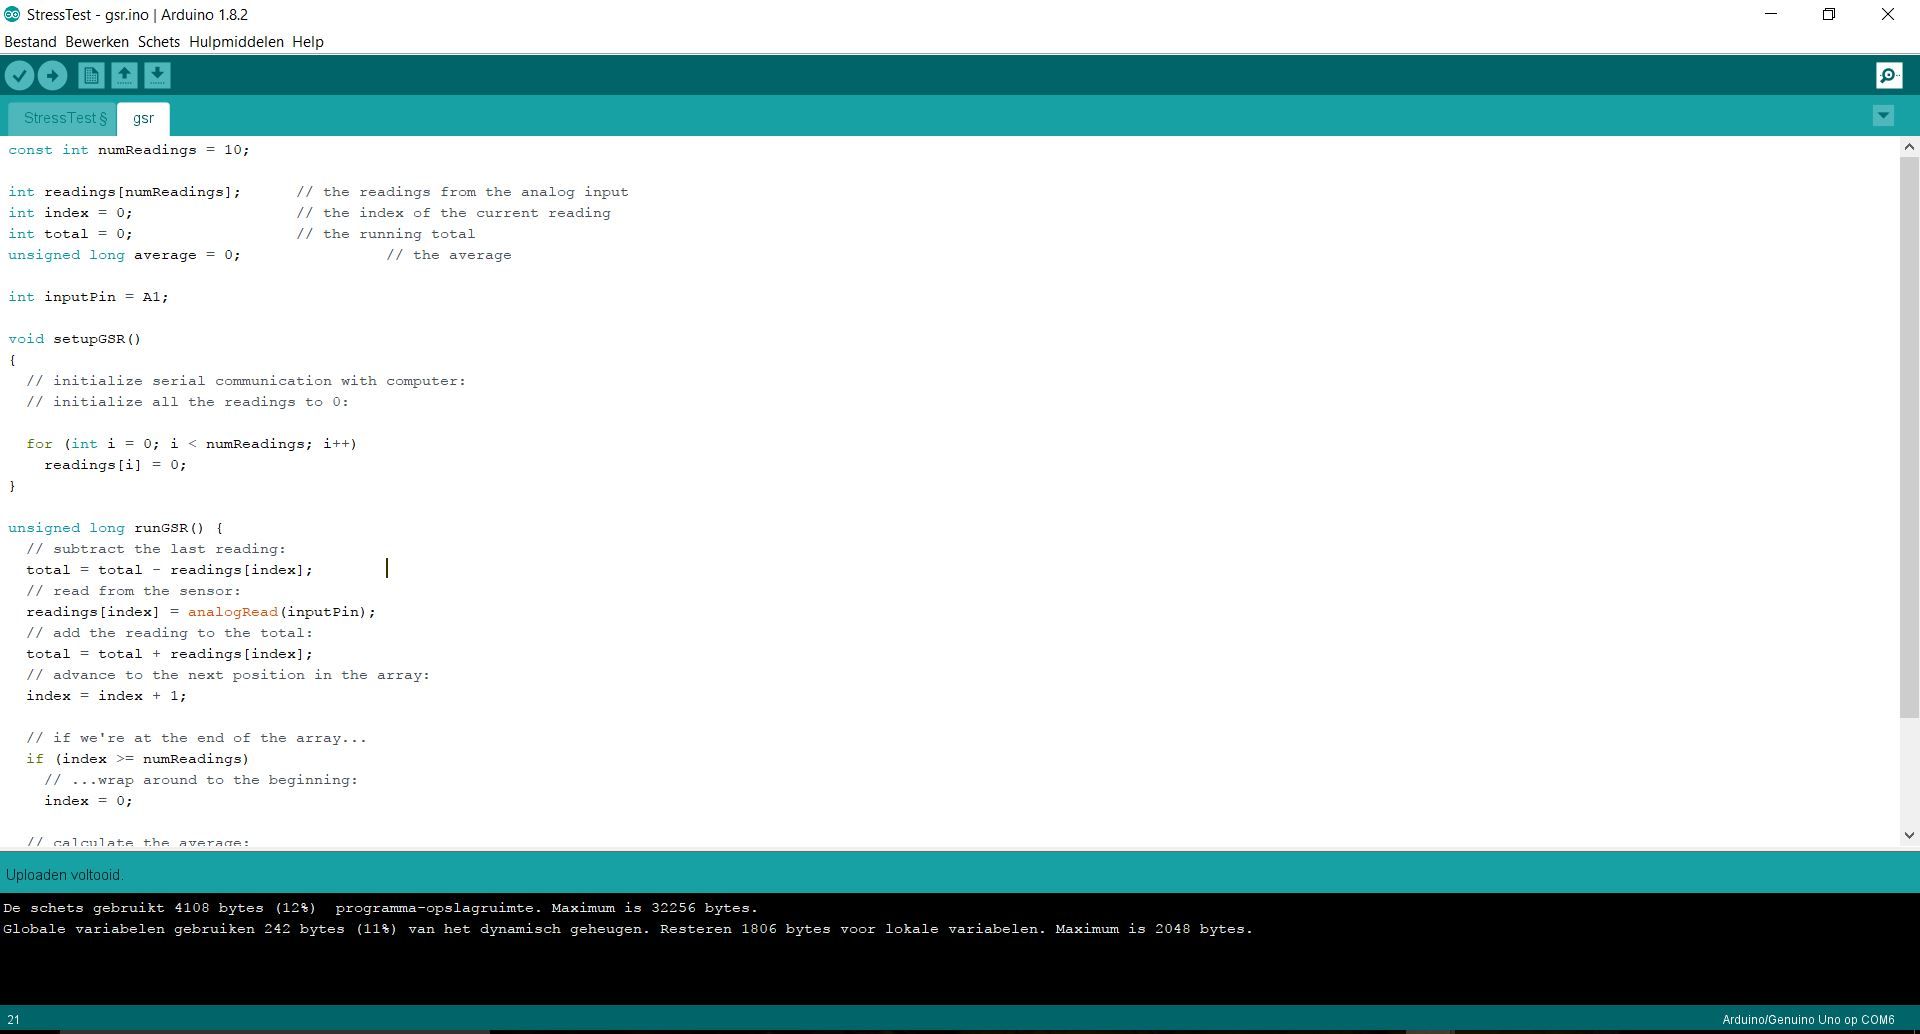Click the Upload arrow icon
This screenshot has width=1920, height=1034.
tap(52, 75)
